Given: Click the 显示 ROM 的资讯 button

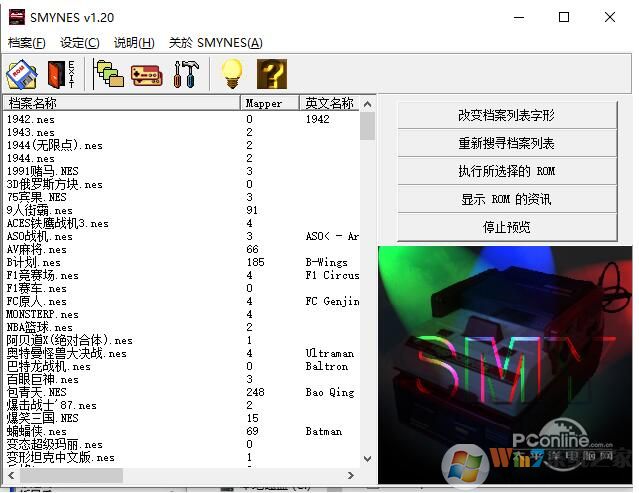Looking at the screenshot, I should (506, 199).
